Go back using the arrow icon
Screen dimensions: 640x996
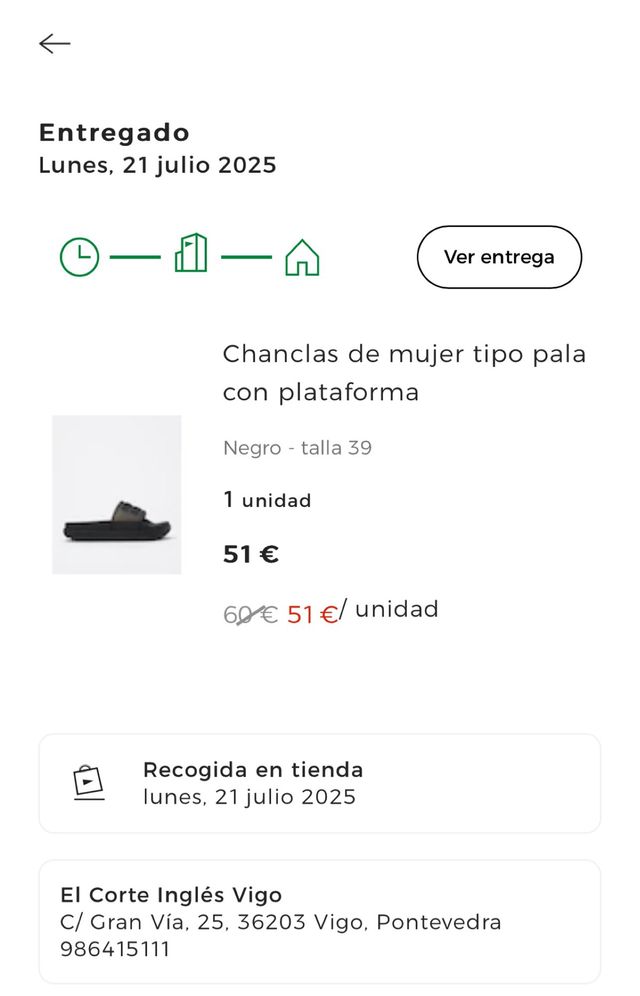[55, 43]
